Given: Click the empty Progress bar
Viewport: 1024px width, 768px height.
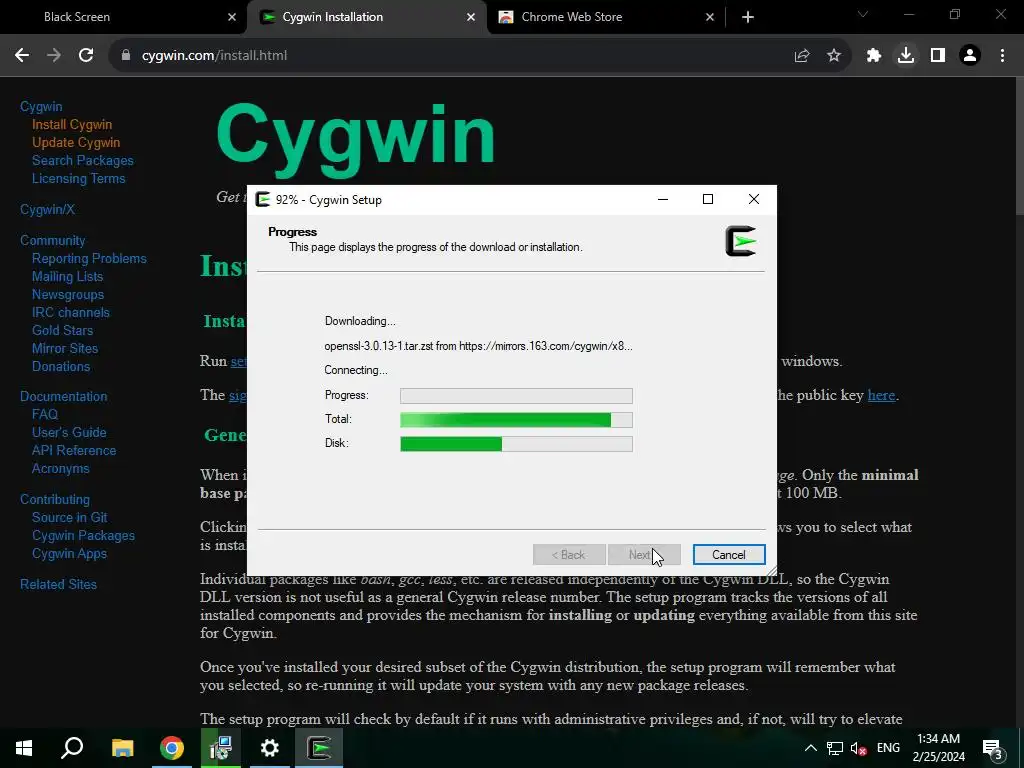Looking at the screenshot, I should [516, 395].
